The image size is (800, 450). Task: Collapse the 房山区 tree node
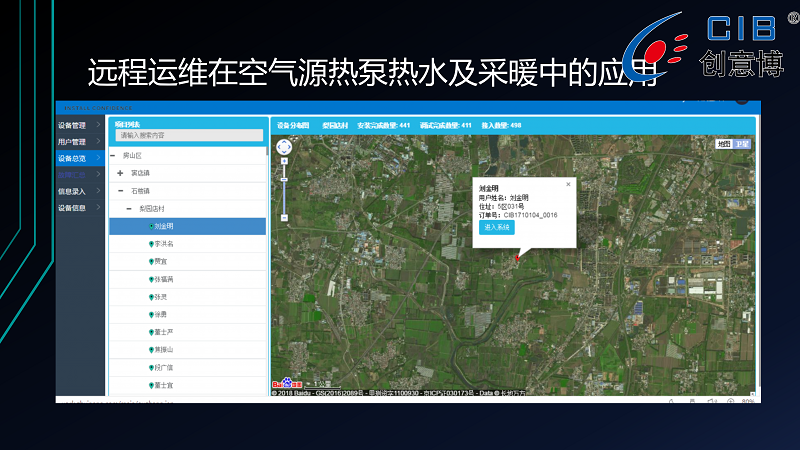point(113,156)
